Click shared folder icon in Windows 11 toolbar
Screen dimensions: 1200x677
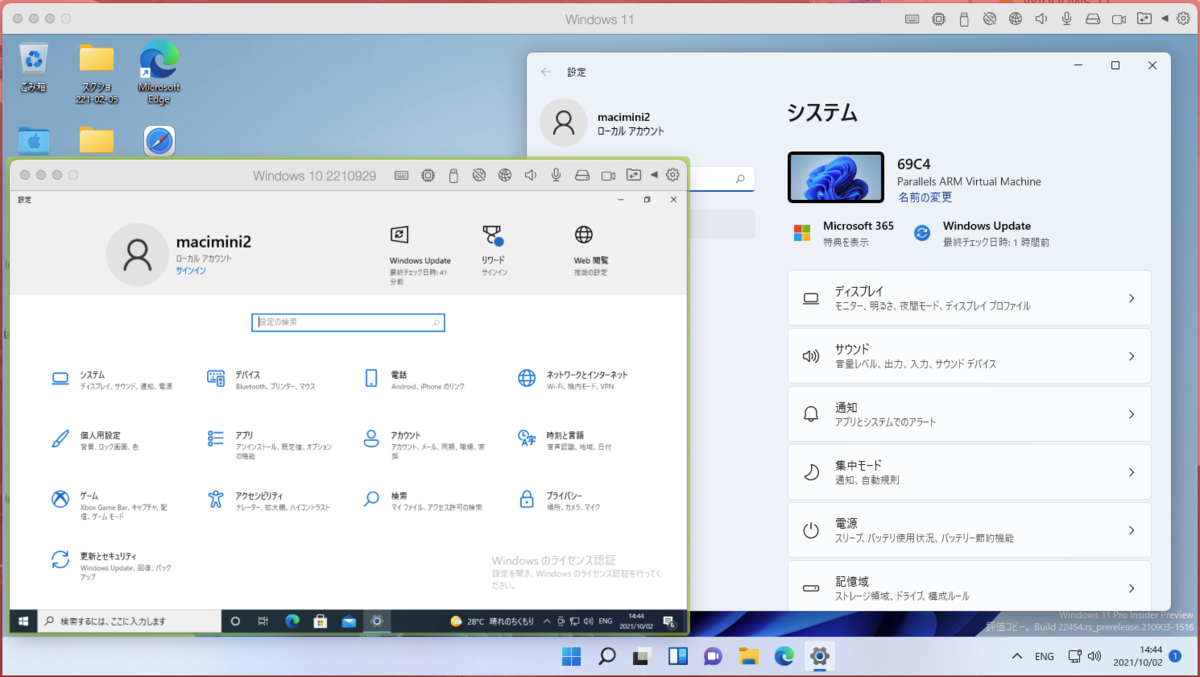point(1145,19)
